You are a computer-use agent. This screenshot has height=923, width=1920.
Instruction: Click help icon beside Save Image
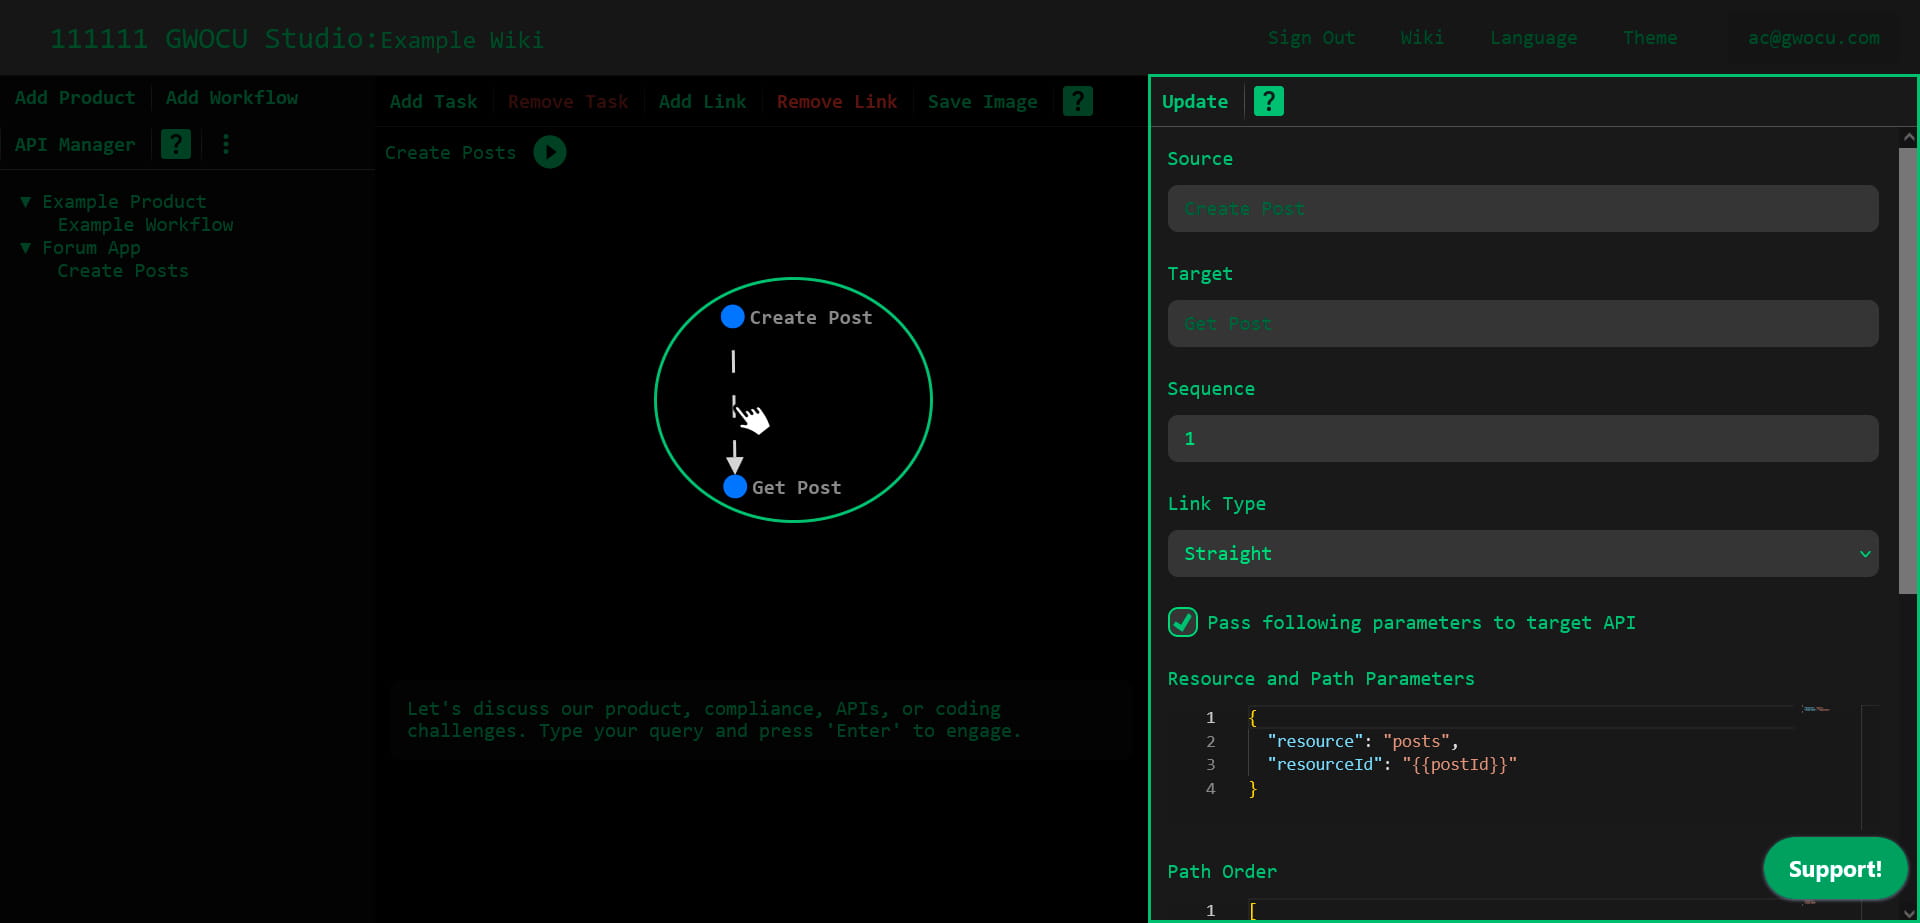tap(1077, 101)
